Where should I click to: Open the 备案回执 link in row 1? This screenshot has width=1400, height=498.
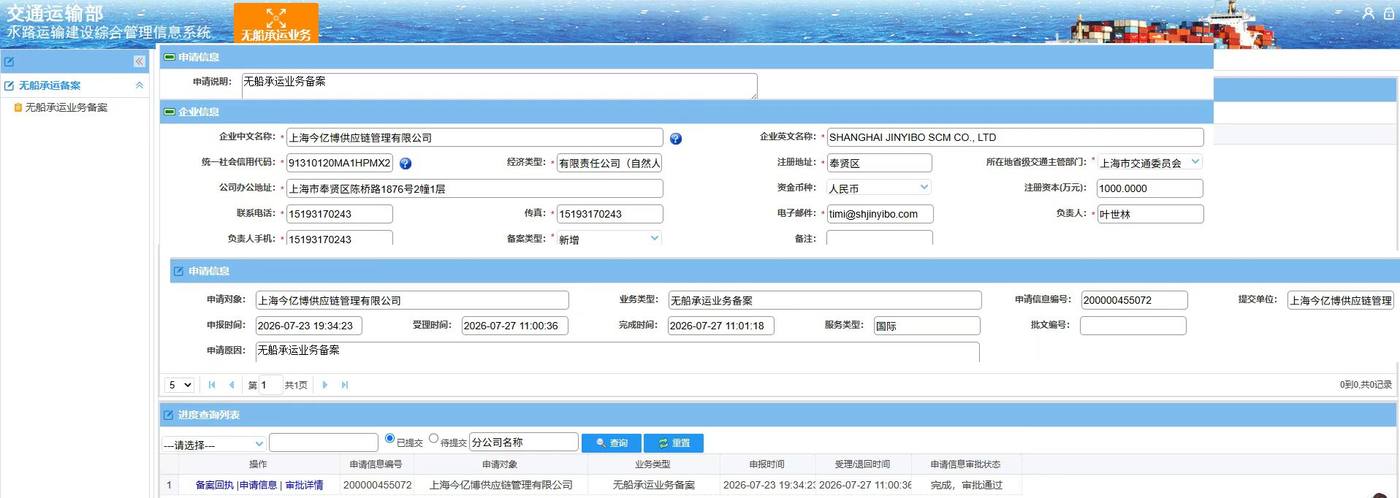click(x=214, y=485)
